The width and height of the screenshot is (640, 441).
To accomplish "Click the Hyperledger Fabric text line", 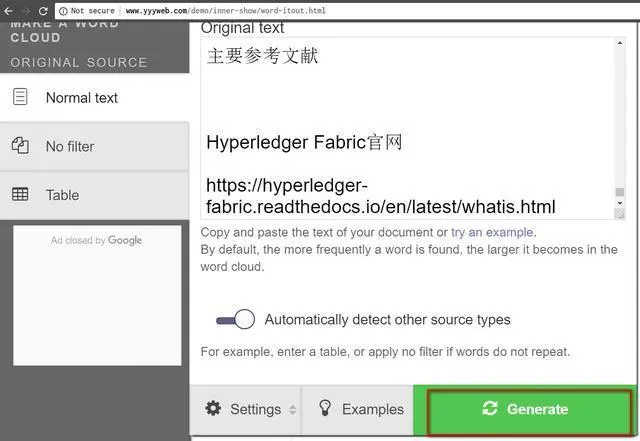I will [304, 143].
